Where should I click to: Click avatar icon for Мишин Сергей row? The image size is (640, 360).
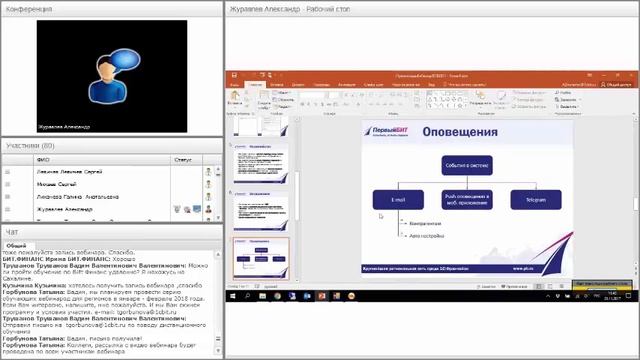click(x=209, y=184)
